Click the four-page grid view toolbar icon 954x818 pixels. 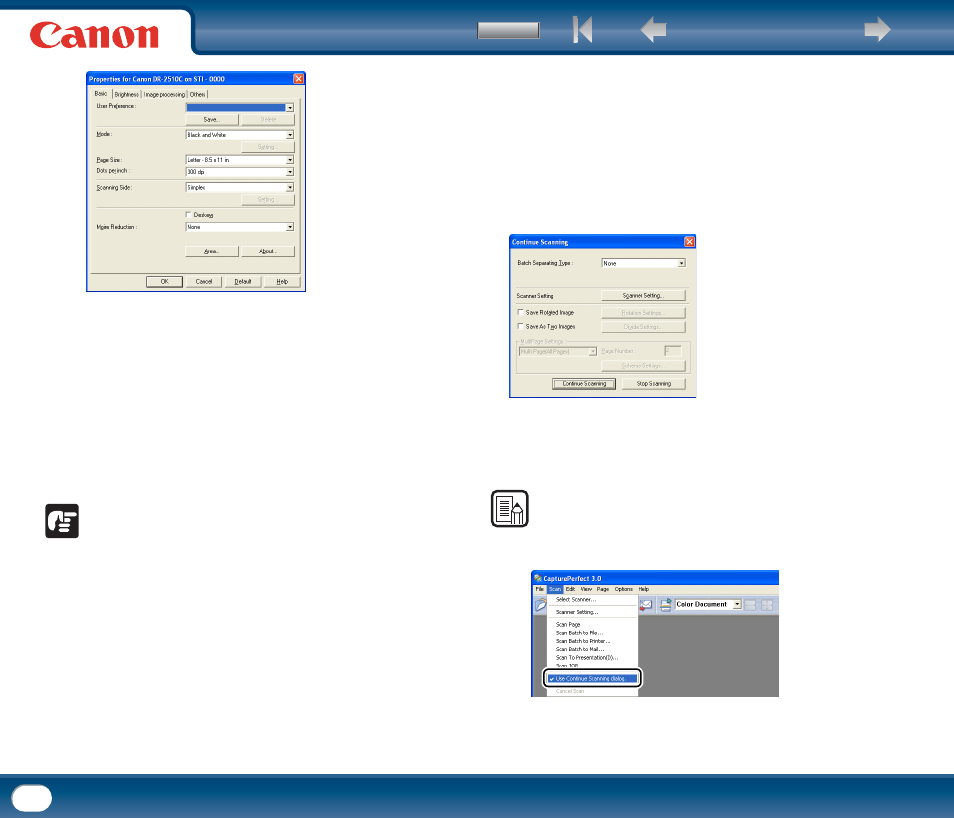pos(767,605)
